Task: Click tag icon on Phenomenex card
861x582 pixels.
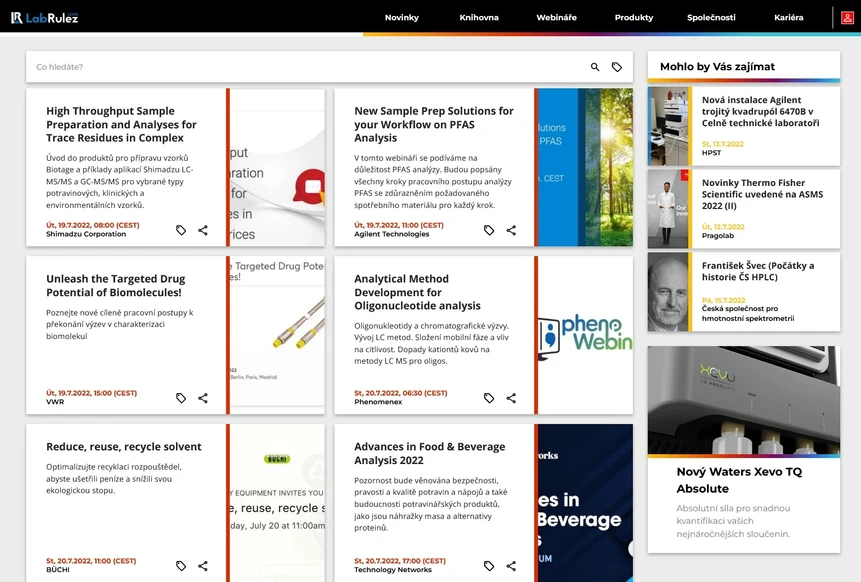Action: [489, 398]
